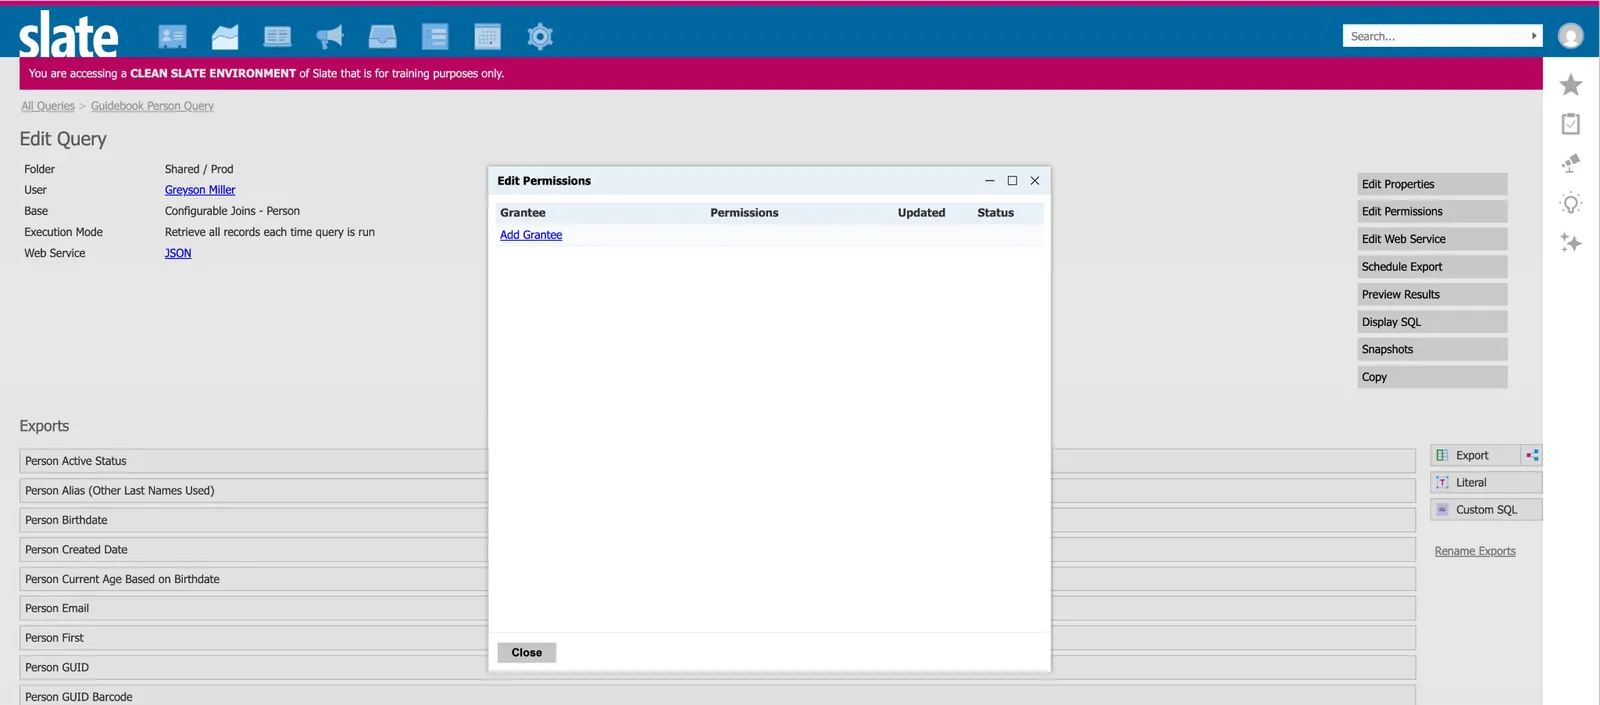This screenshot has width=1600, height=705.
Task: Select the Person Active Status export row
Action: (717, 461)
